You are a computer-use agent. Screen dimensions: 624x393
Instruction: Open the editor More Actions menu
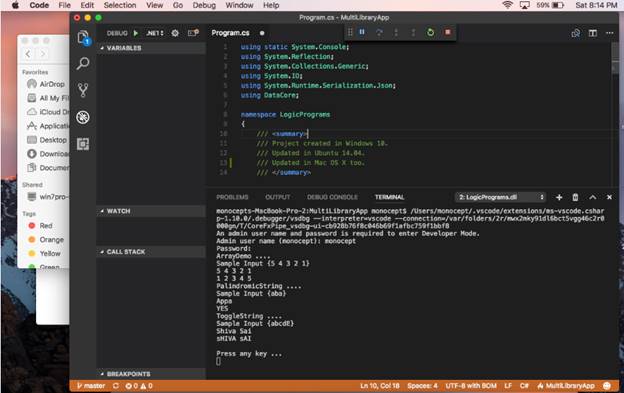[610, 33]
